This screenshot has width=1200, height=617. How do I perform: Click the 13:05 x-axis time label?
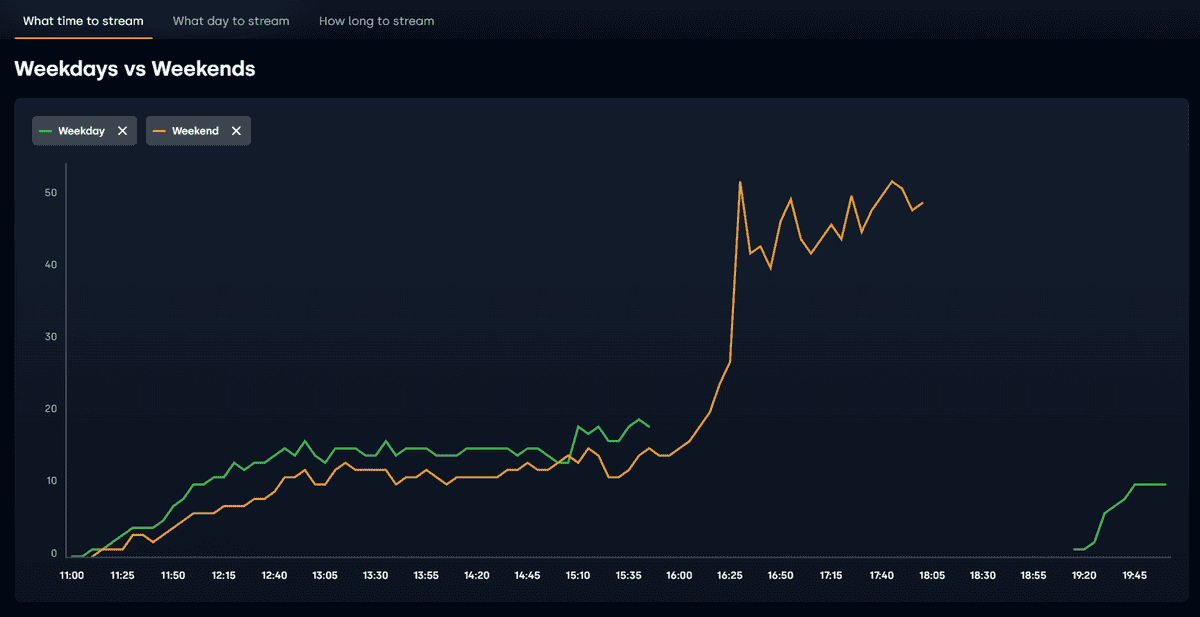(x=325, y=576)
